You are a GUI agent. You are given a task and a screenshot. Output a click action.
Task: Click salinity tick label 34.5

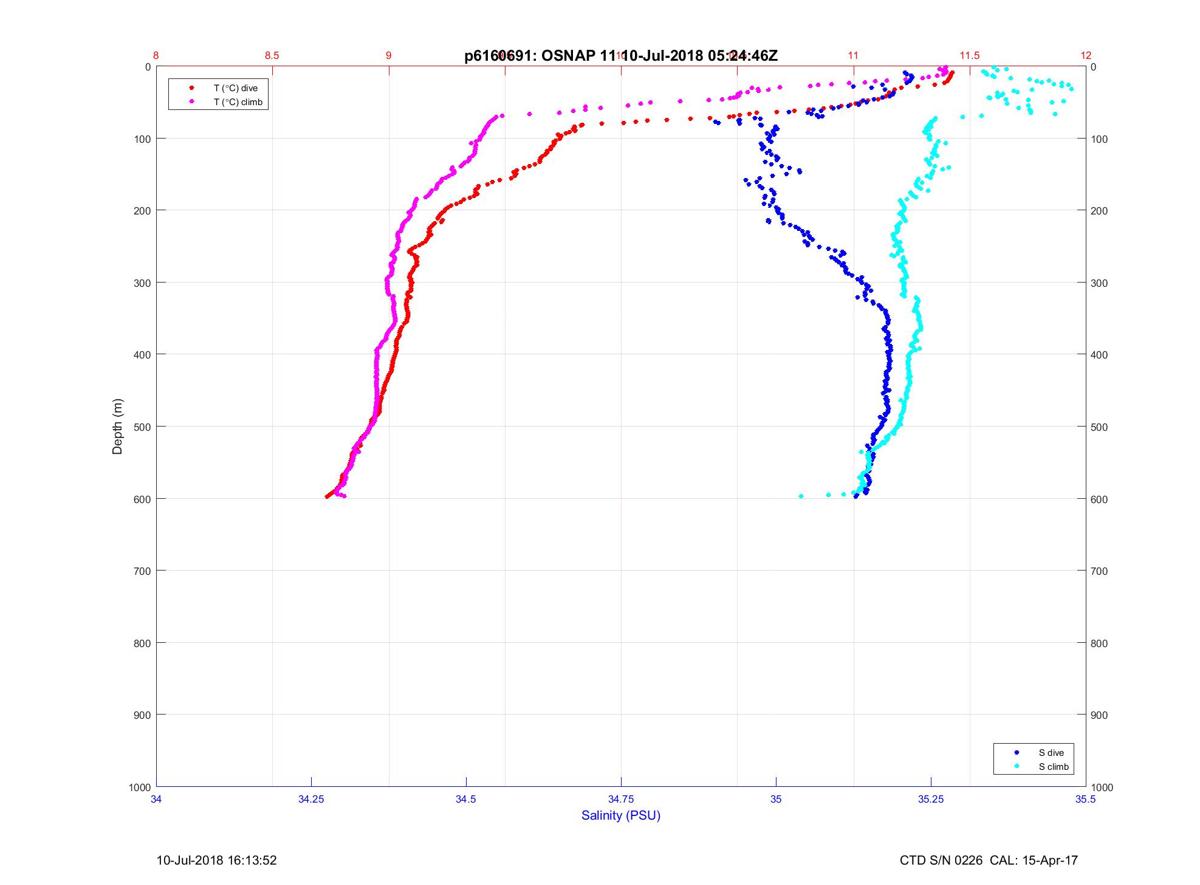466,799
